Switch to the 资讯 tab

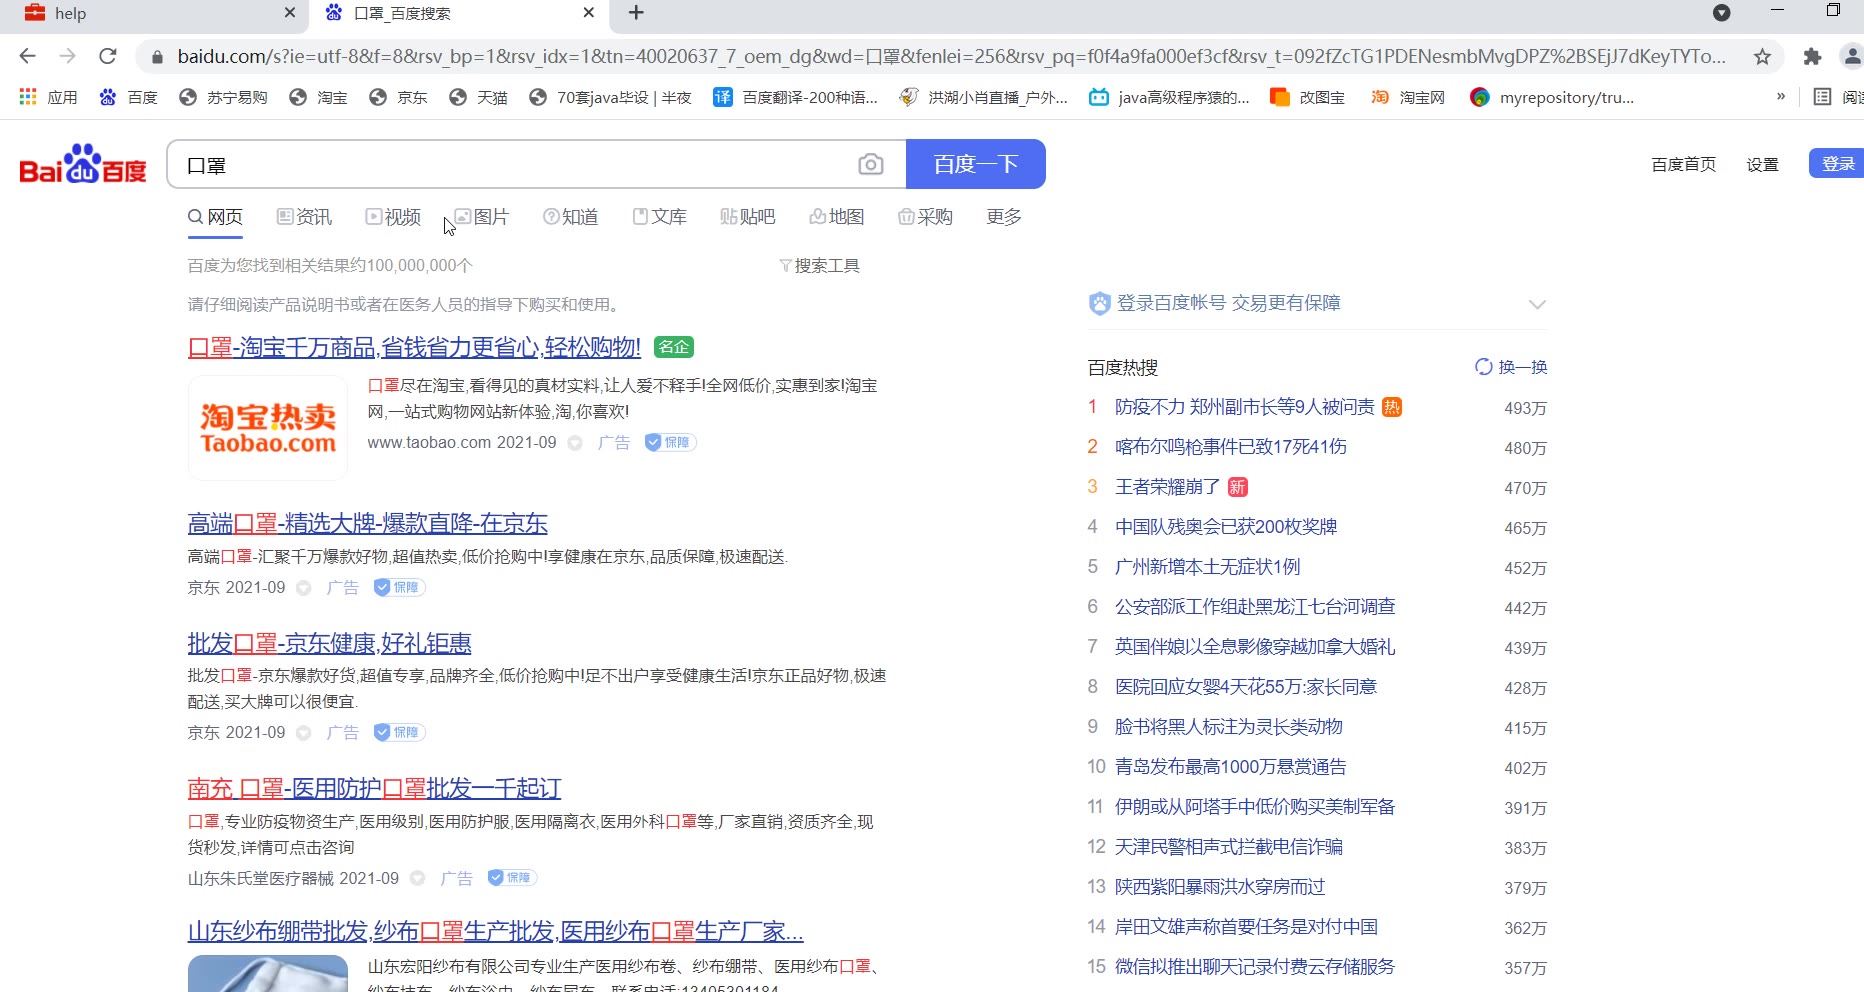tap(304, 217)
